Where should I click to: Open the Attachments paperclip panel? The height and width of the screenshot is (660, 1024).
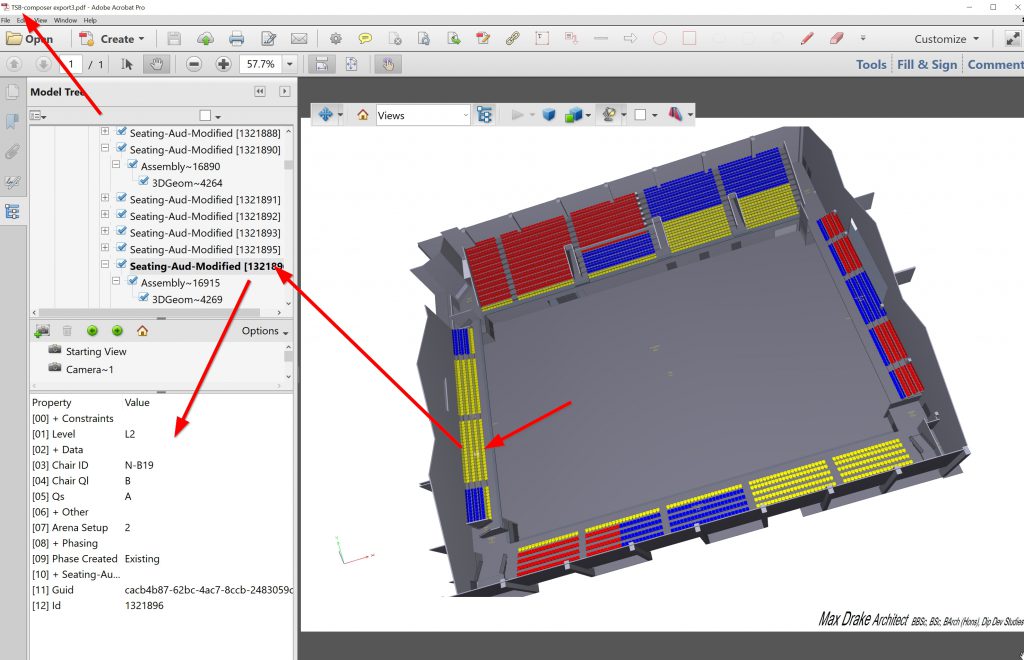[12, 152]
